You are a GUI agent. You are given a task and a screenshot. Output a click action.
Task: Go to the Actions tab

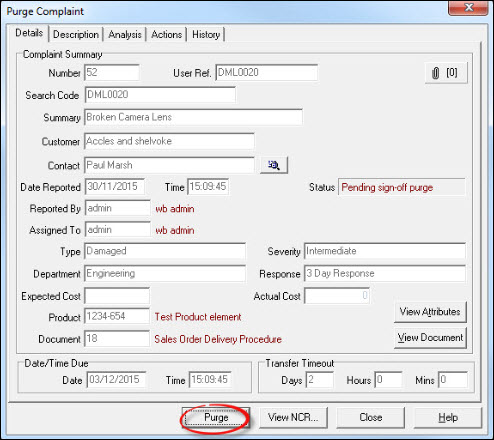166,34
